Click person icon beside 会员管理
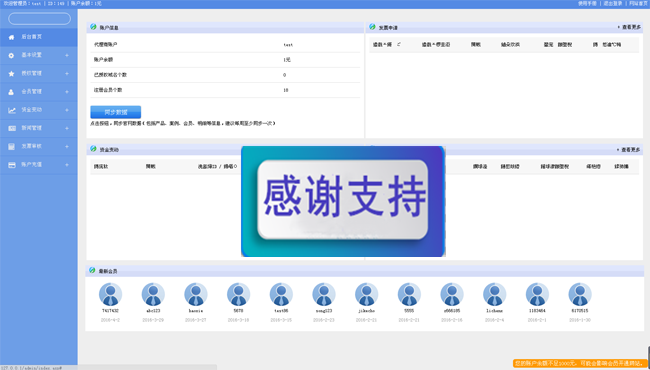The image size is (650, 370). pos(12,92)
